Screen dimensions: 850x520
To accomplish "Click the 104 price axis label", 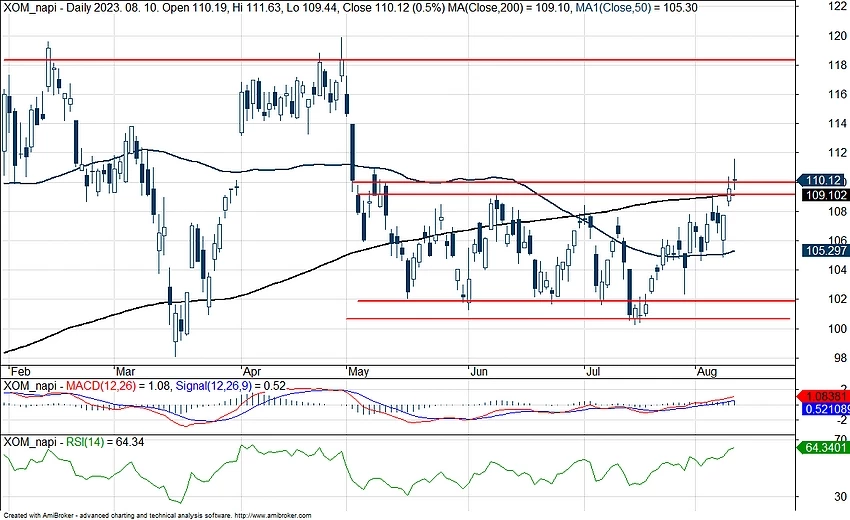I will coord(838,270).
